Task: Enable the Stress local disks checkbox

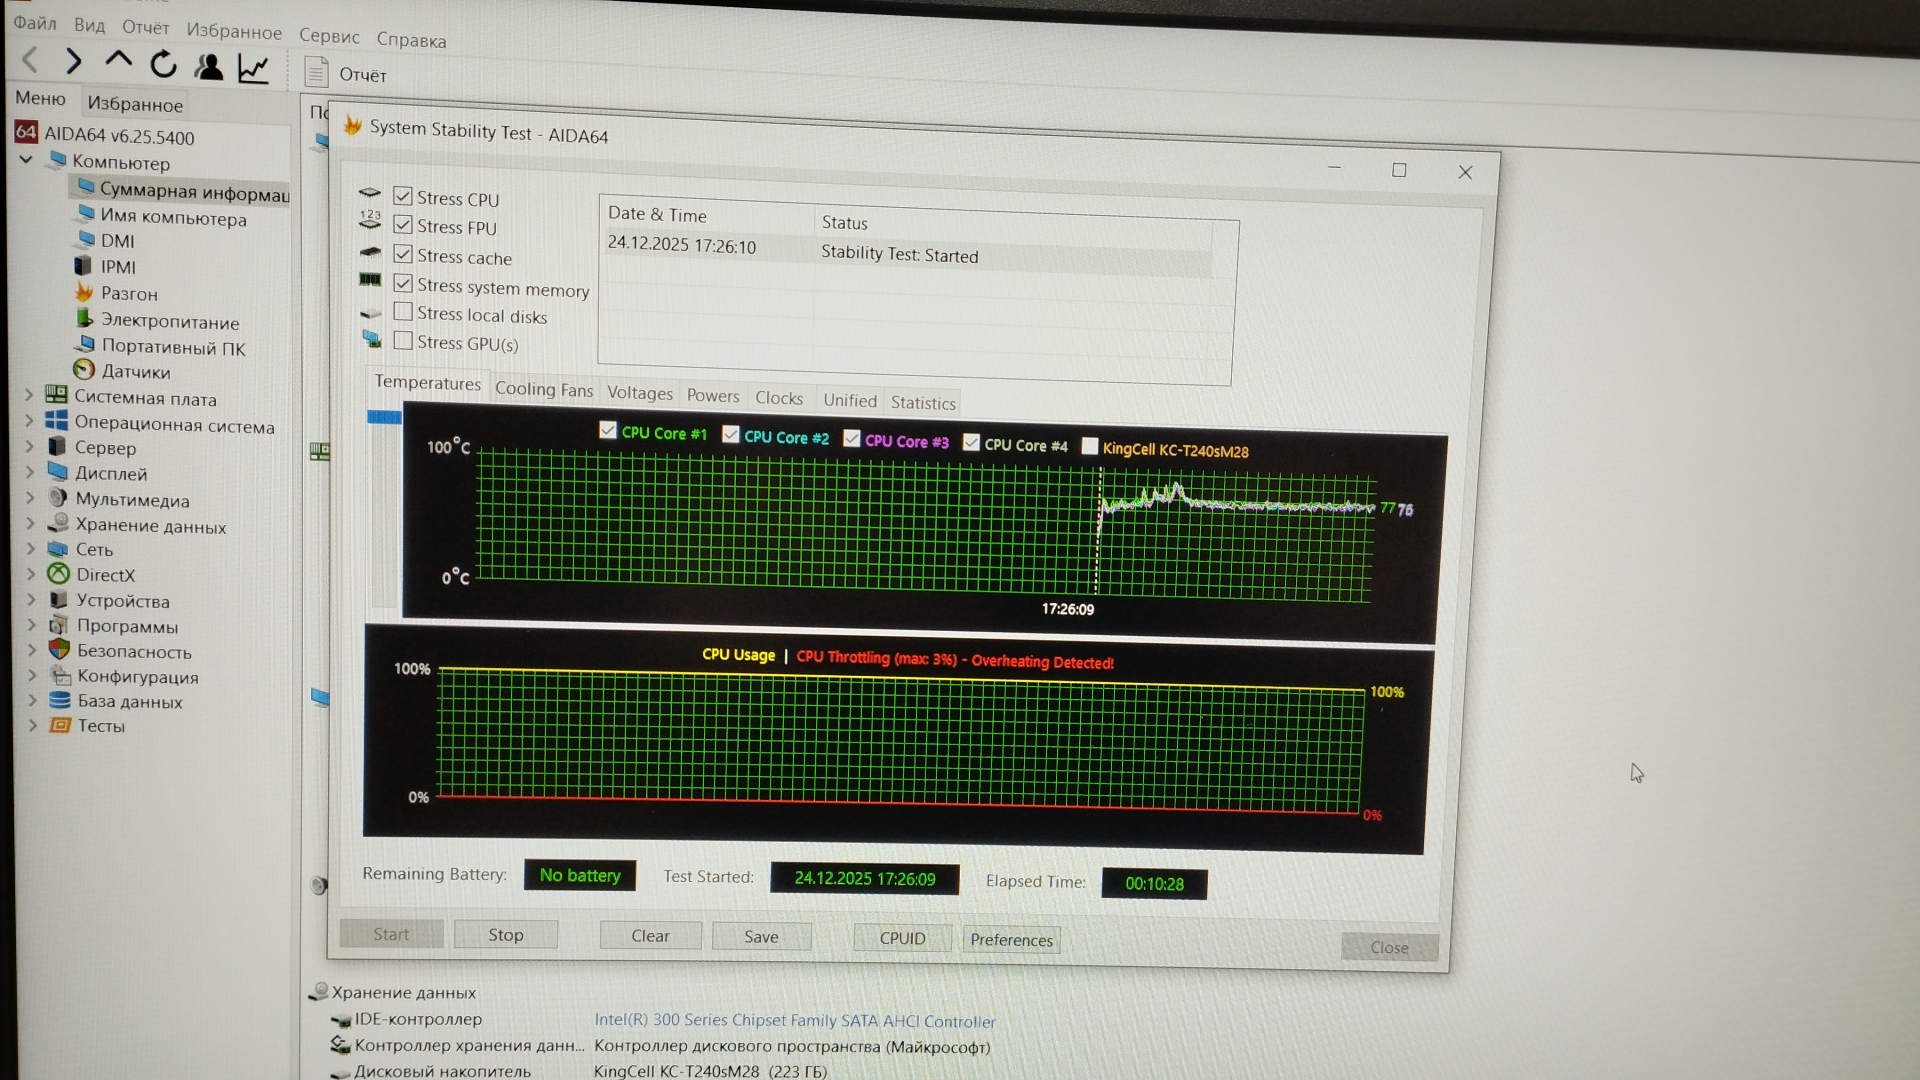Action: [x=403, y=312]
